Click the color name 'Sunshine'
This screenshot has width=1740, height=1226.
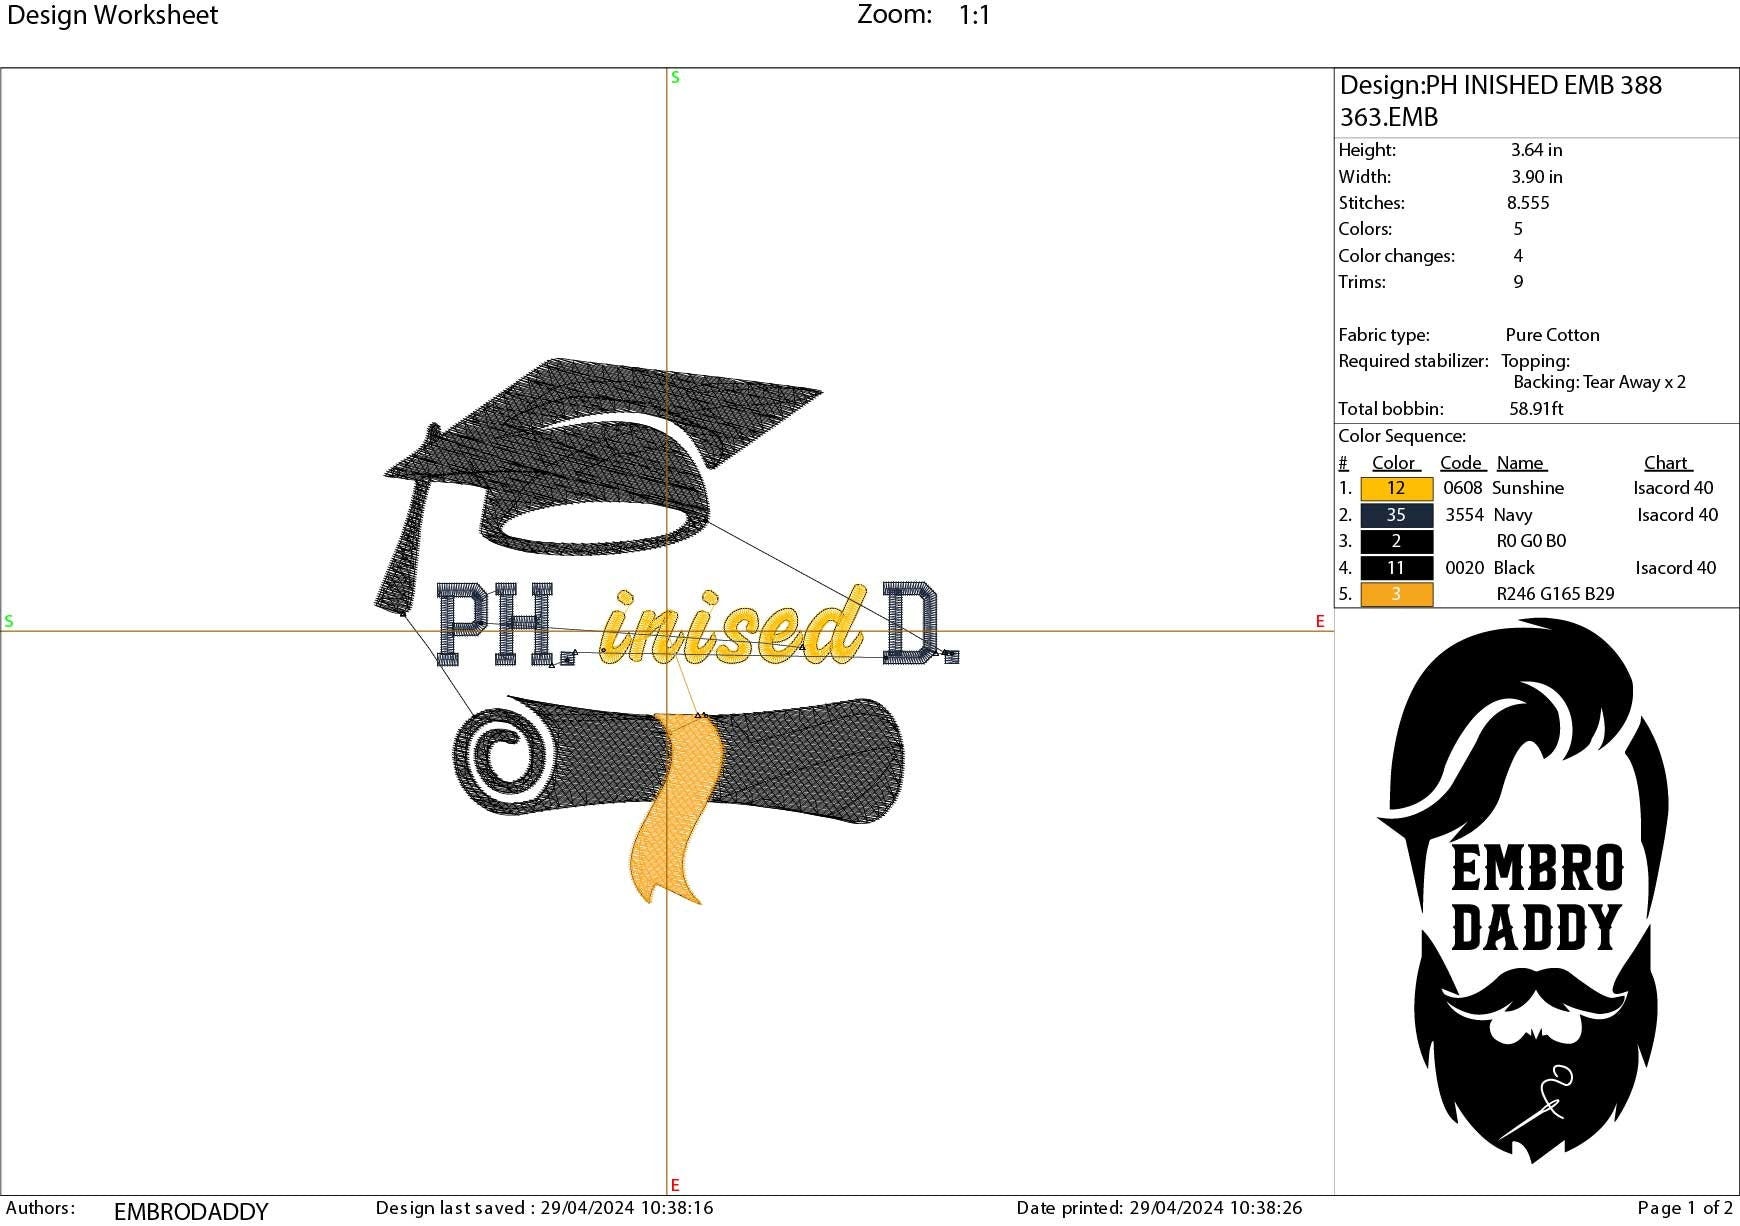(1527, 488)
